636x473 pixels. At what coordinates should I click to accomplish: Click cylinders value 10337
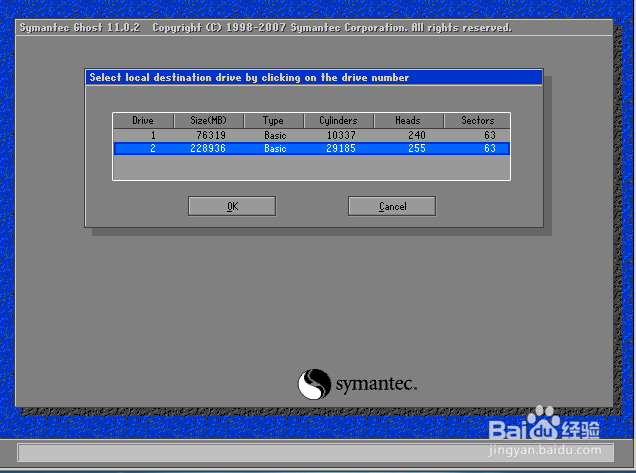341,135
